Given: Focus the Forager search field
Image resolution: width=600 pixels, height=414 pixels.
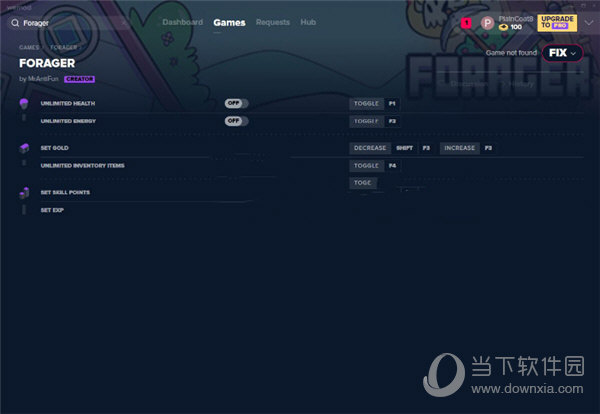Looking at the screenshot, I should (69, 23).
